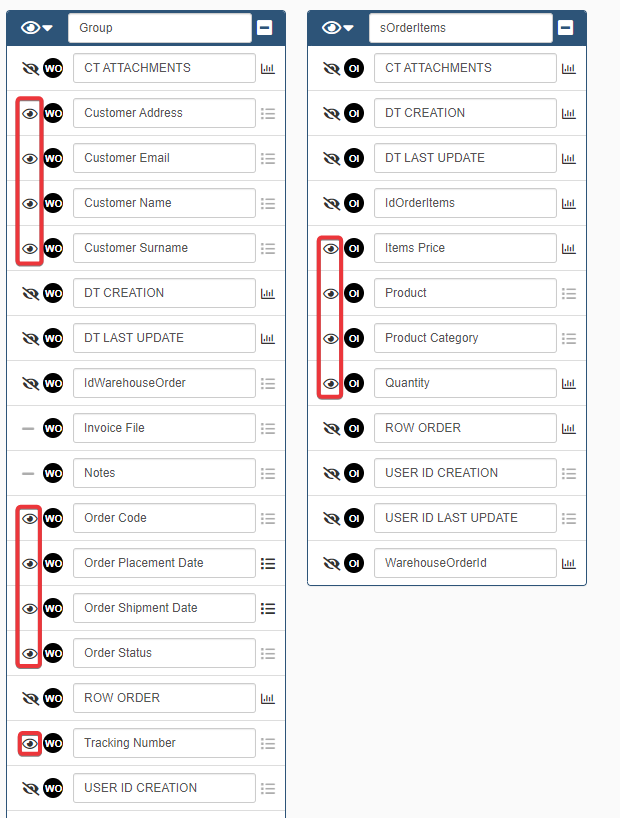Click the chart icon next to CT ATTACHMENTS in Group
The width and height of the screenshot is (620, 818).
pyautogui.click(x=267, y=69)
